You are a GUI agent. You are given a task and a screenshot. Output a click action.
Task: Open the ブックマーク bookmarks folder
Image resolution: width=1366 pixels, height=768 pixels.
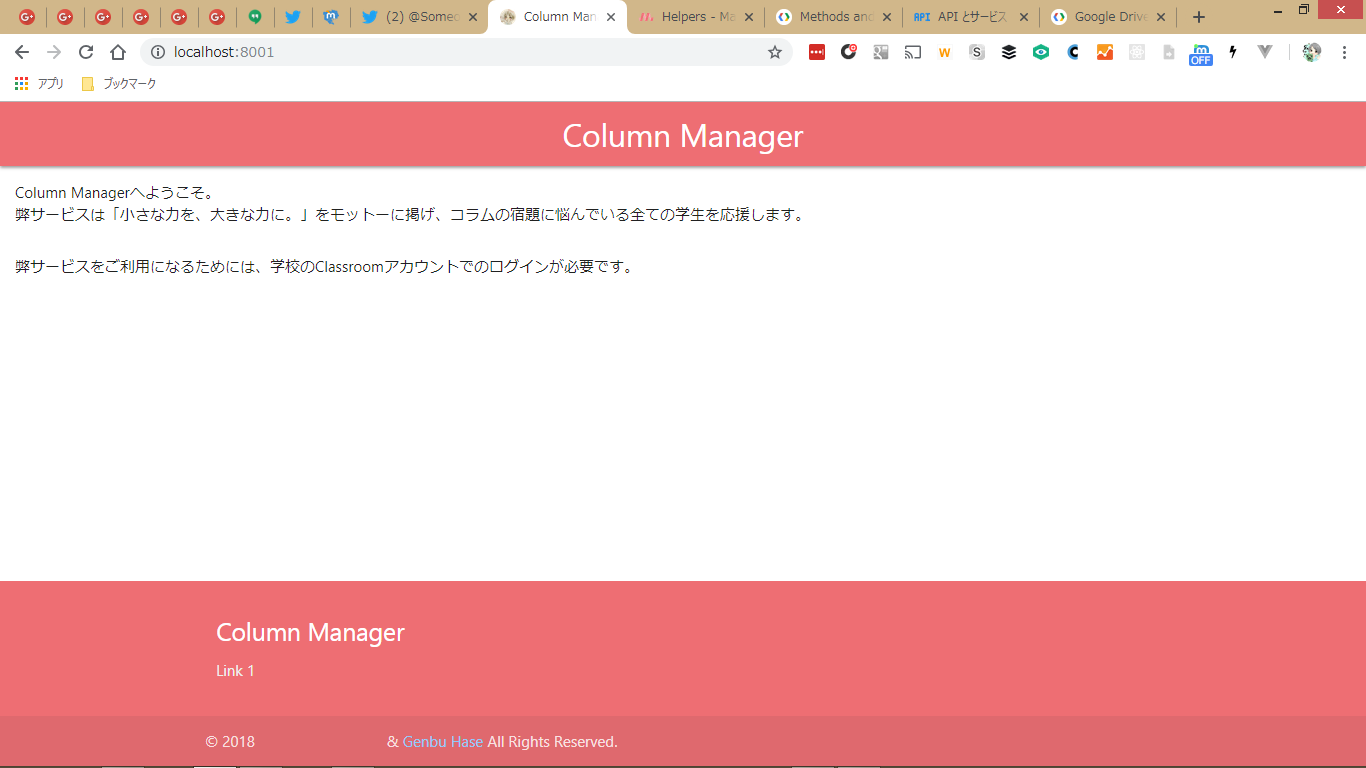[119, 84]
